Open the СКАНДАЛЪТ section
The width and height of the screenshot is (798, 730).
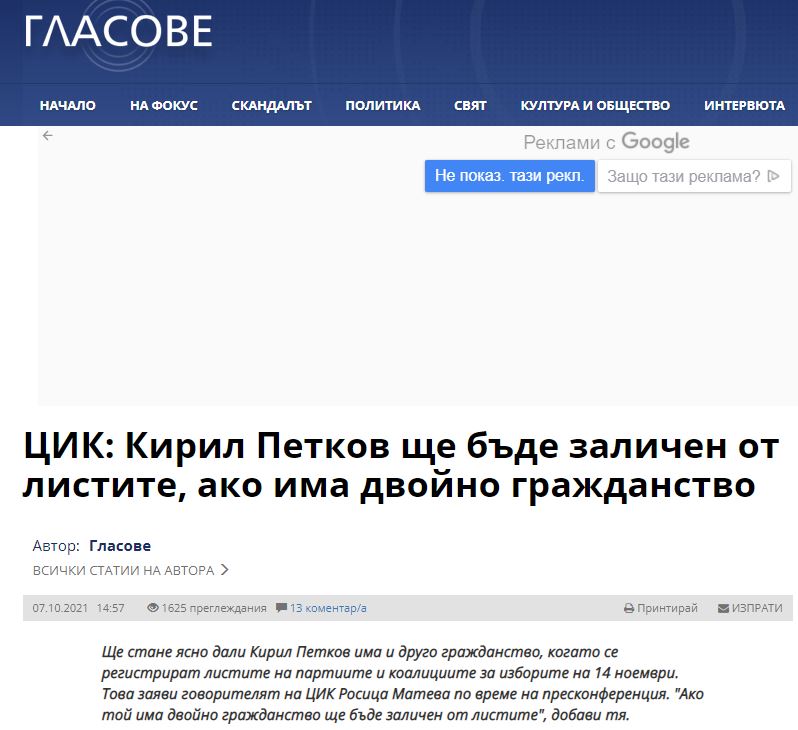272,105
